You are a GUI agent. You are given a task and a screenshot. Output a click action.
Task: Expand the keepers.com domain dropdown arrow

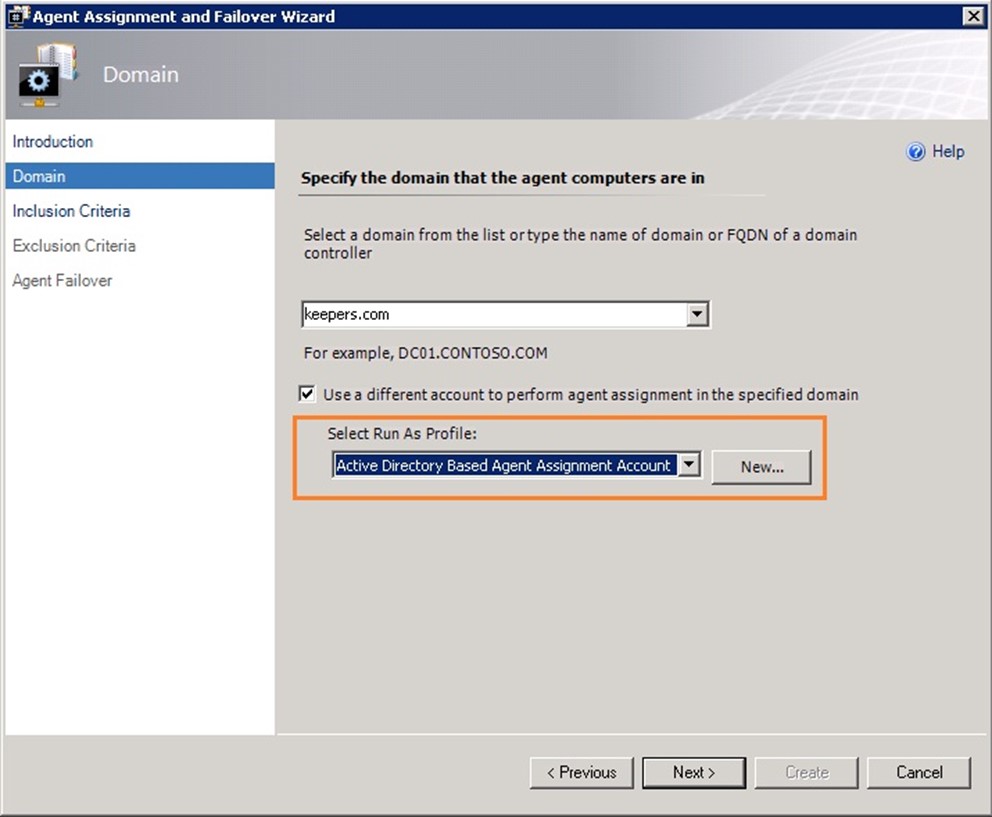[x=697, y=314]
